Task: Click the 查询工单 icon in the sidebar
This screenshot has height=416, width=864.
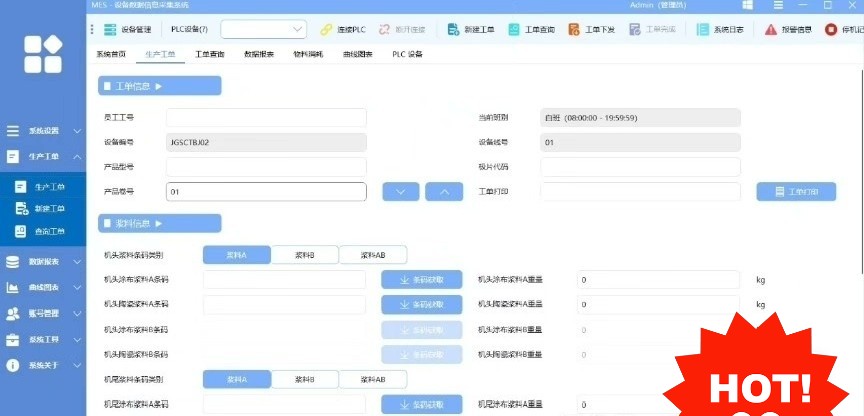Action: pyautogui.click(x=20, y=231)
